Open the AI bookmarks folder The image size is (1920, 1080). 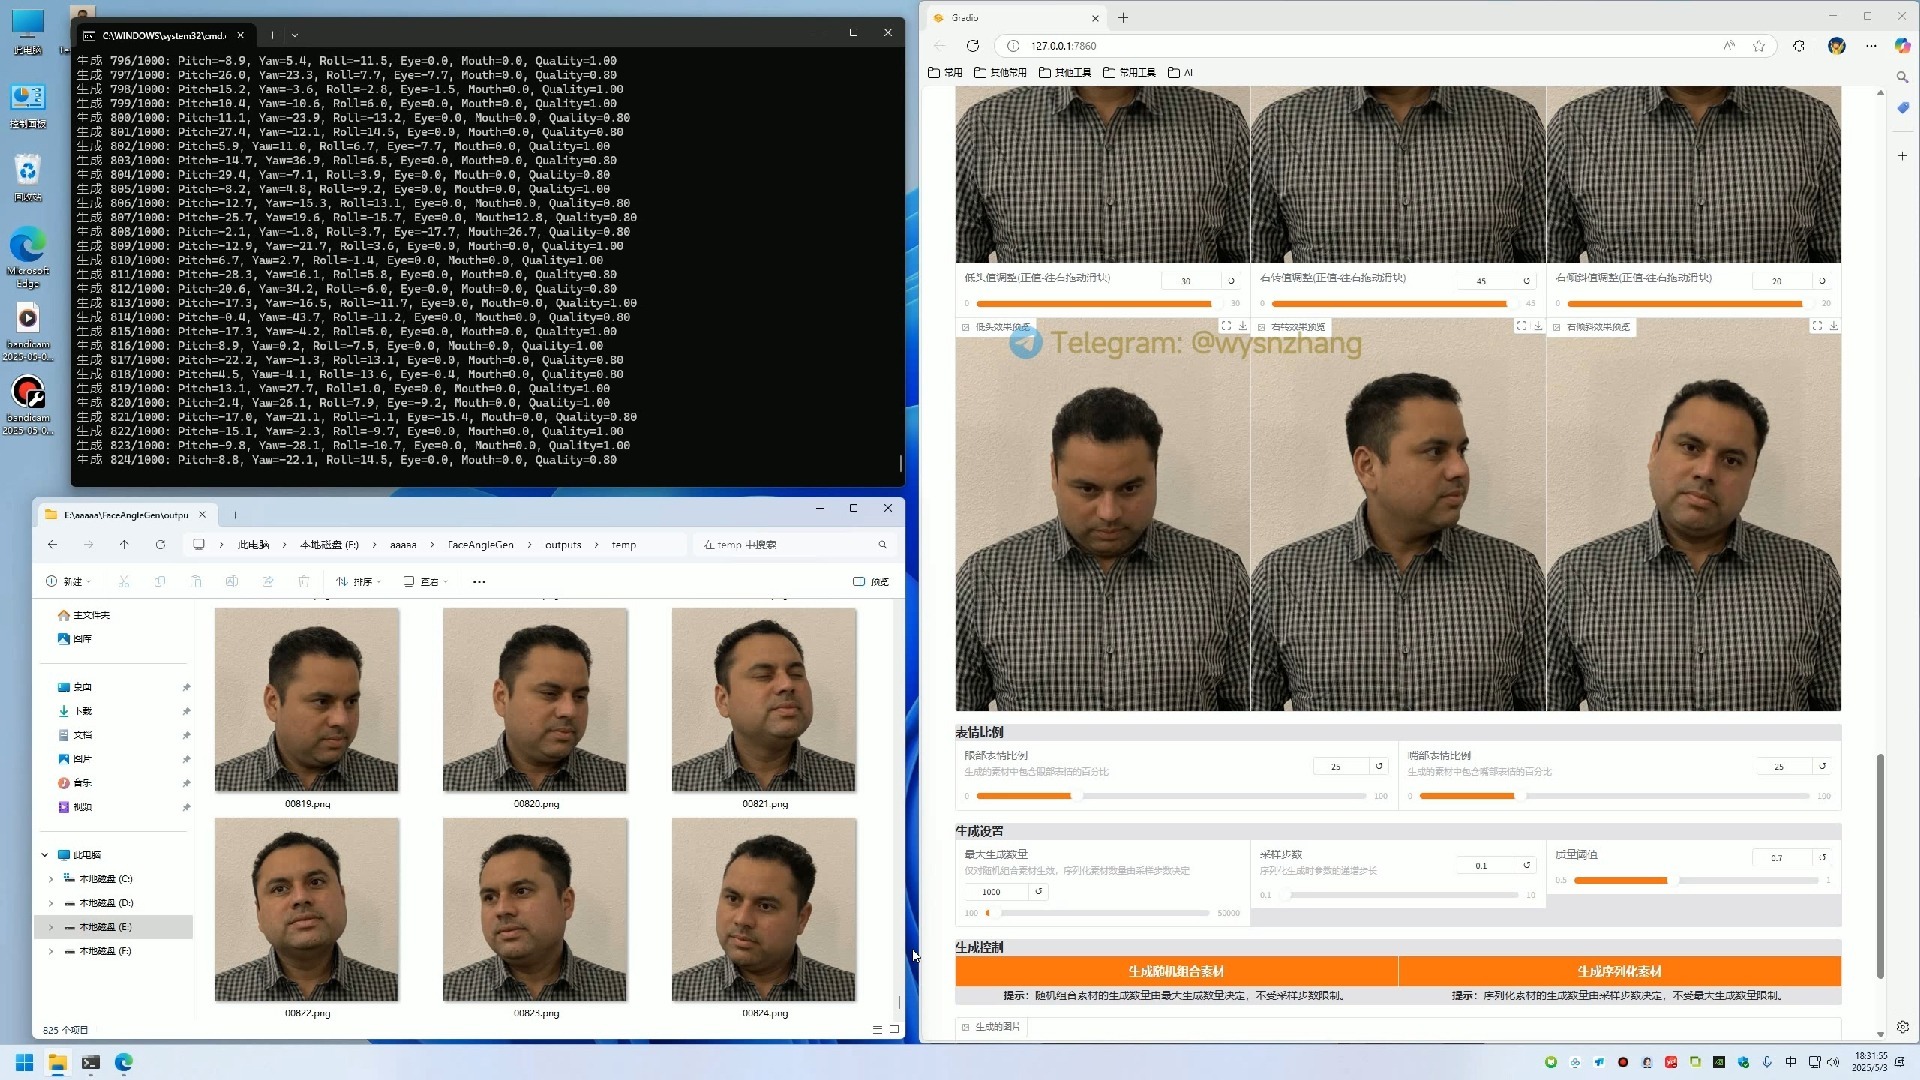[x=1181, y=73]
